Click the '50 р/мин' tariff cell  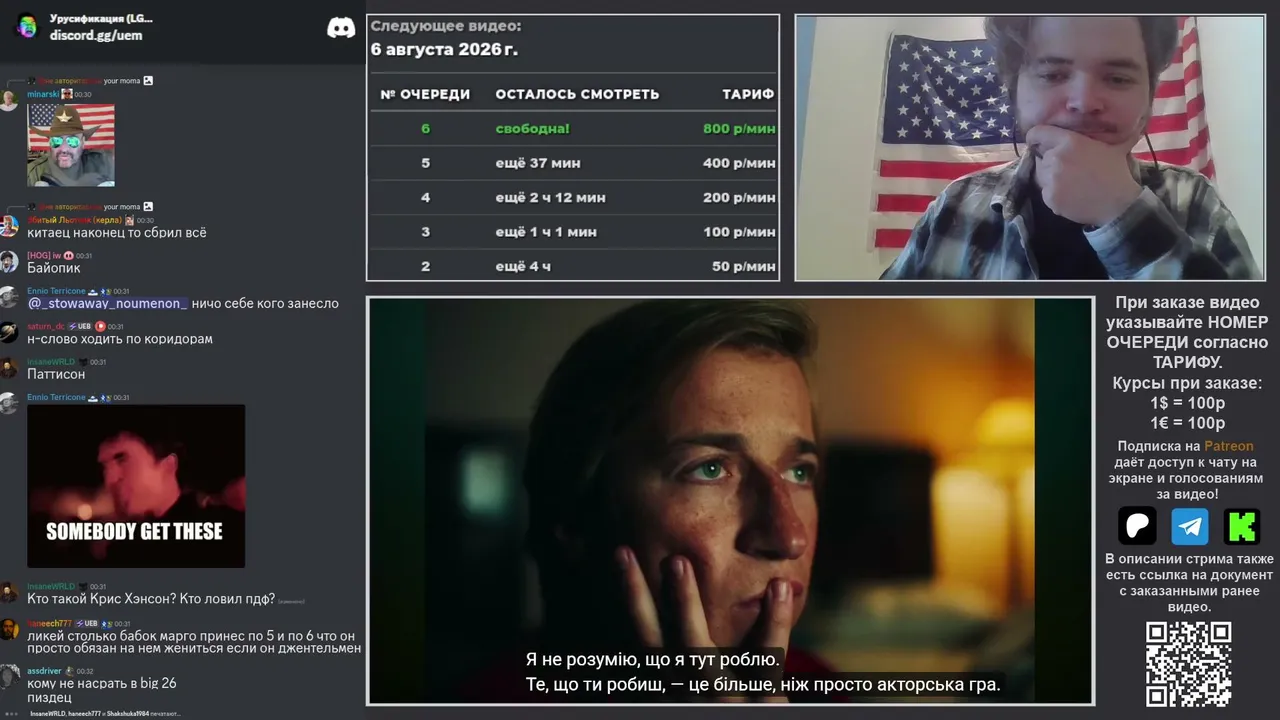coord(743,267)
